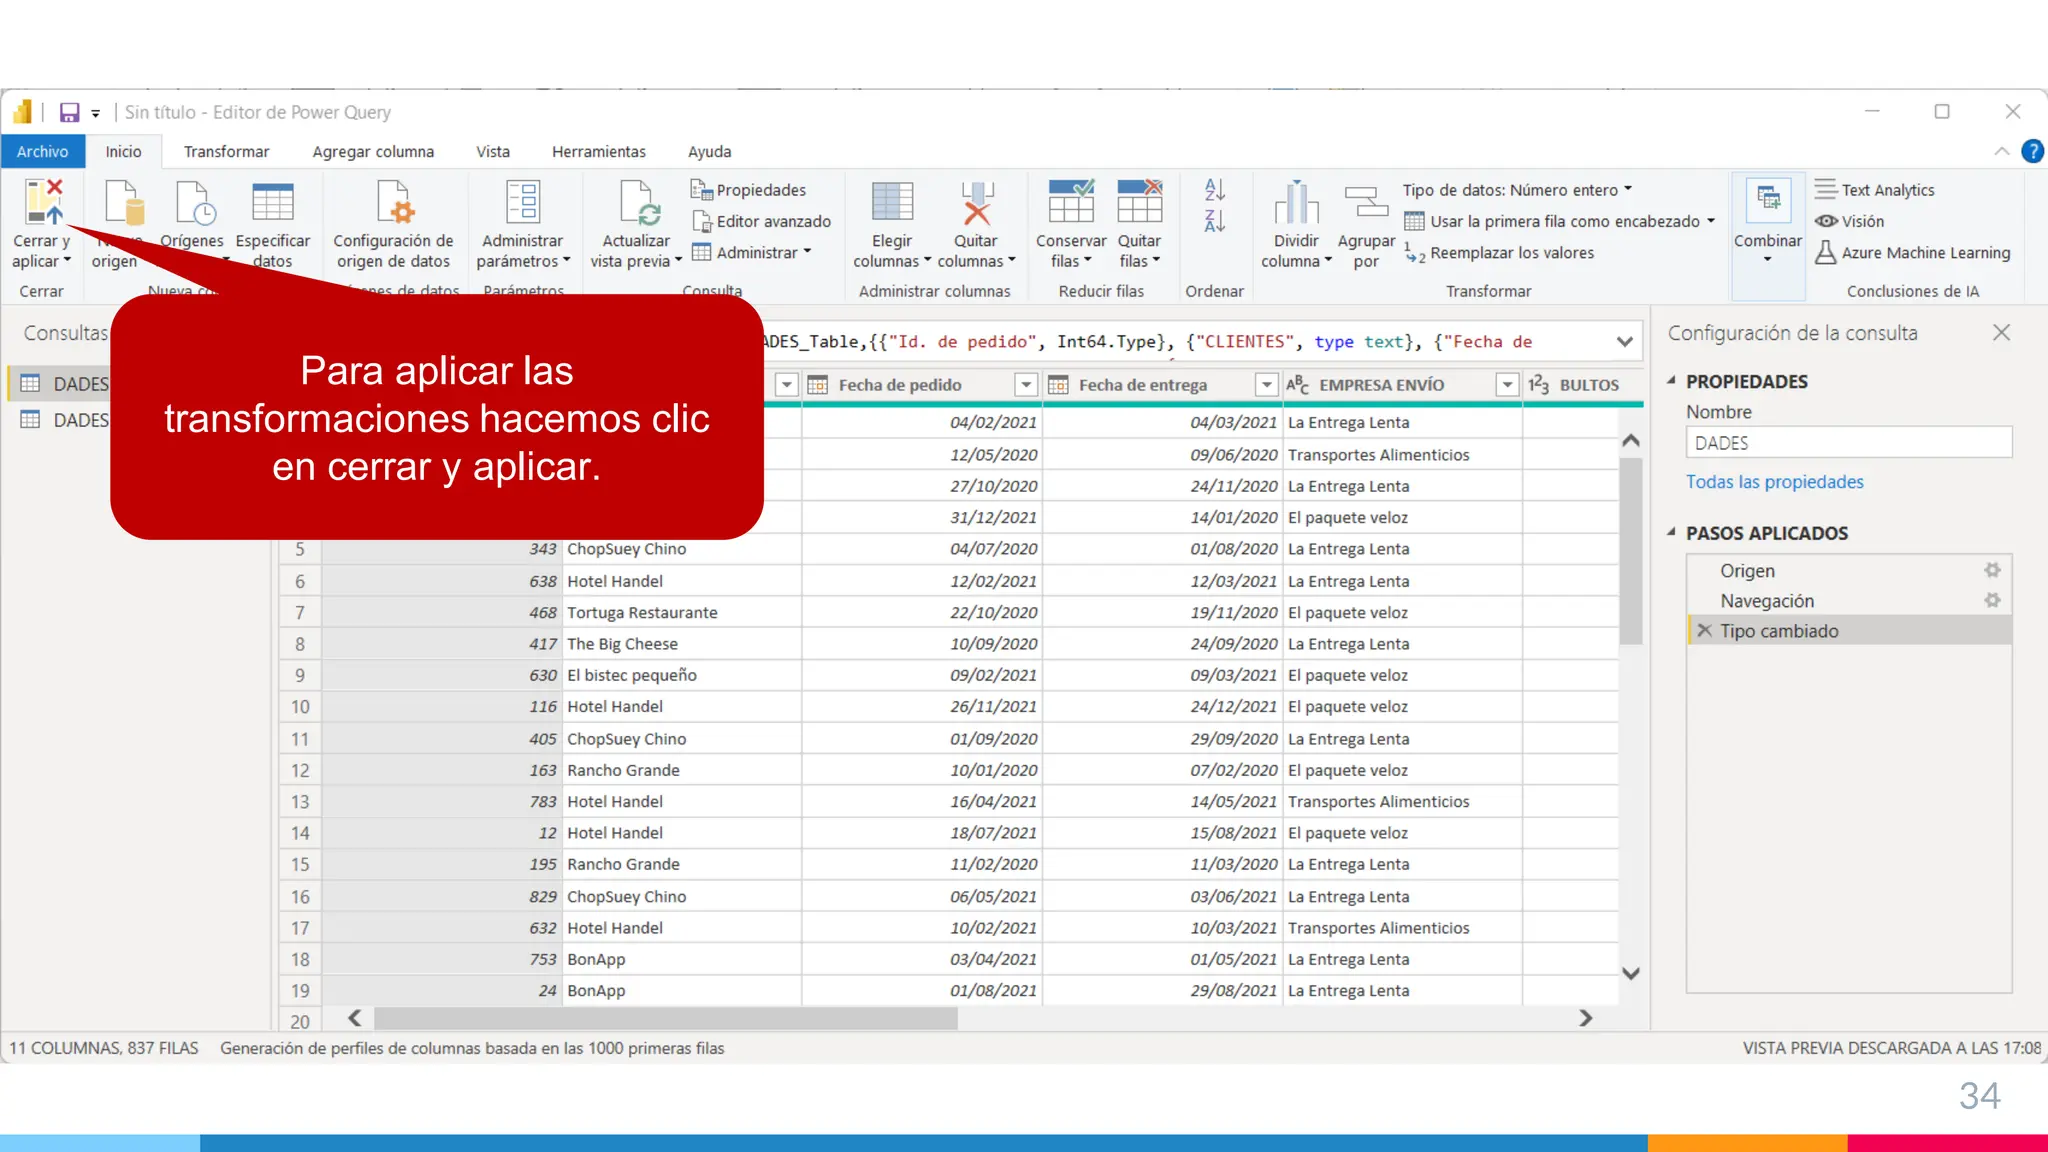Screen dimensions: 2048x1152
Task: Open settings gear for Origen step
Action: [1992, 570]
